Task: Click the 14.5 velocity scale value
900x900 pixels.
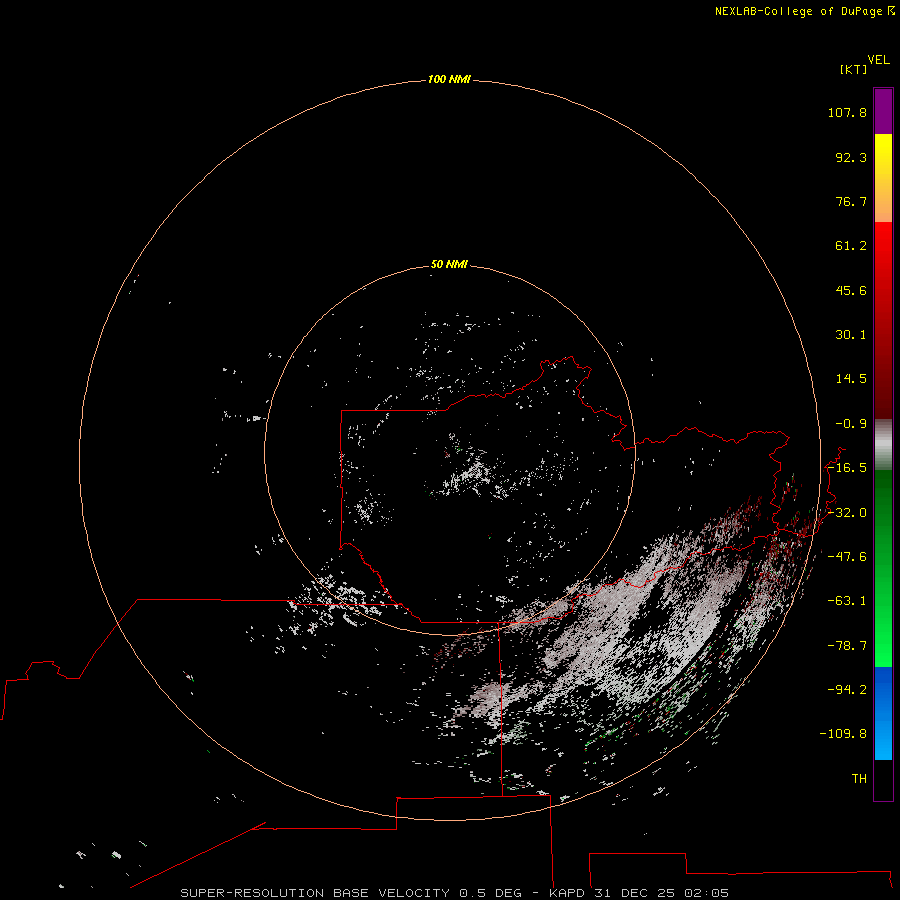Action: [851, 379]
